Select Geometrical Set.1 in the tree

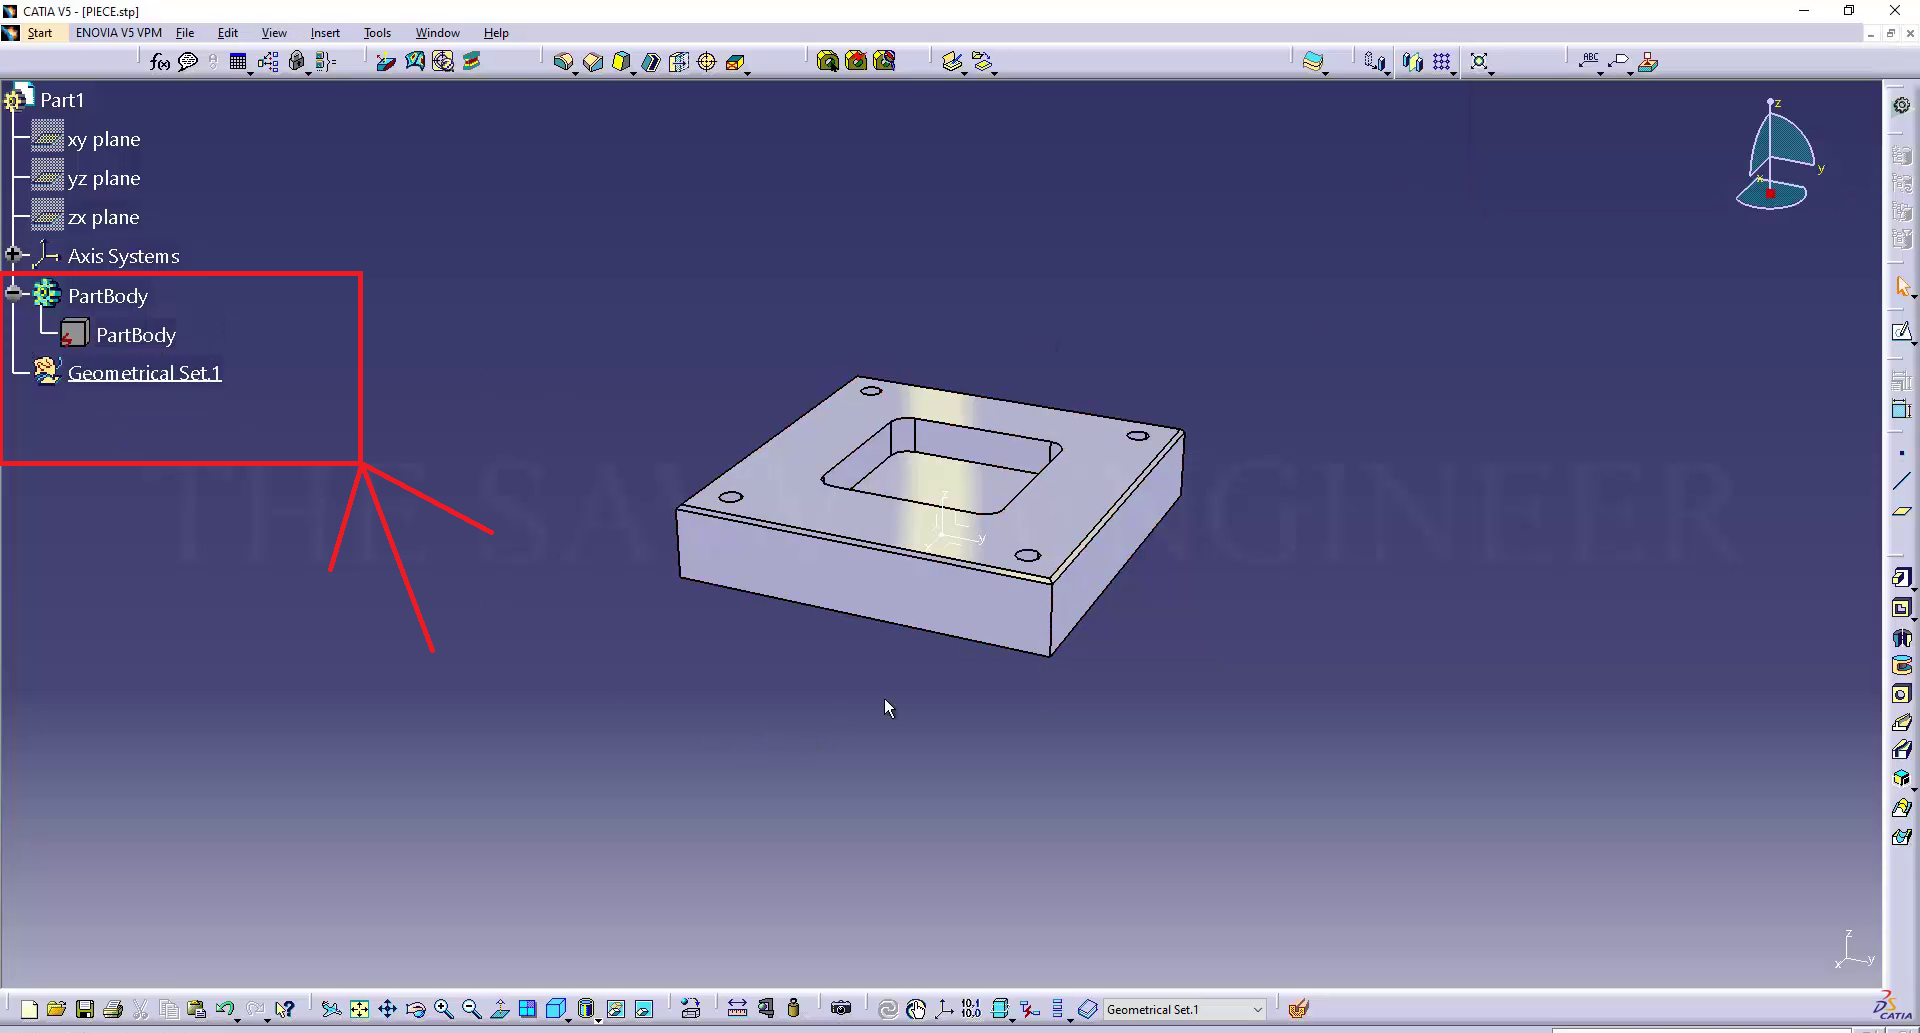pyautogui.click(x=144, y=373)
